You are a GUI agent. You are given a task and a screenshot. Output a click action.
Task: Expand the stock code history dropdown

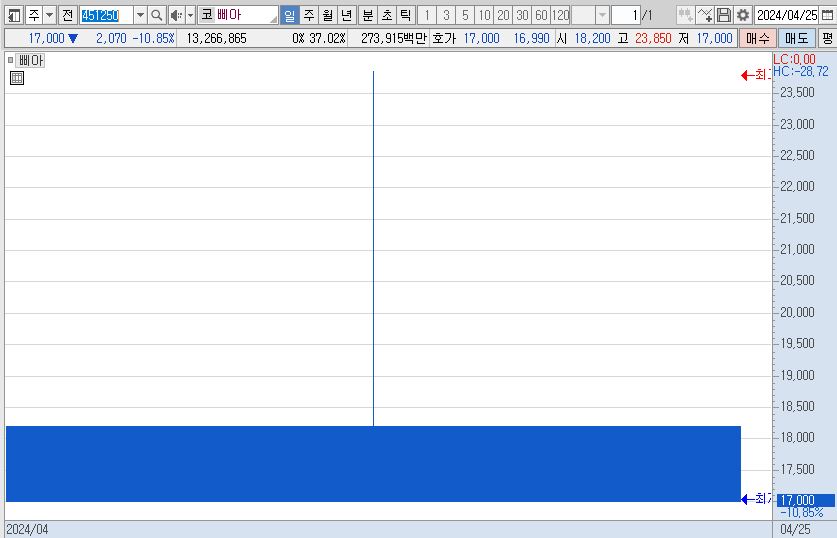click(x=140, y=15)
